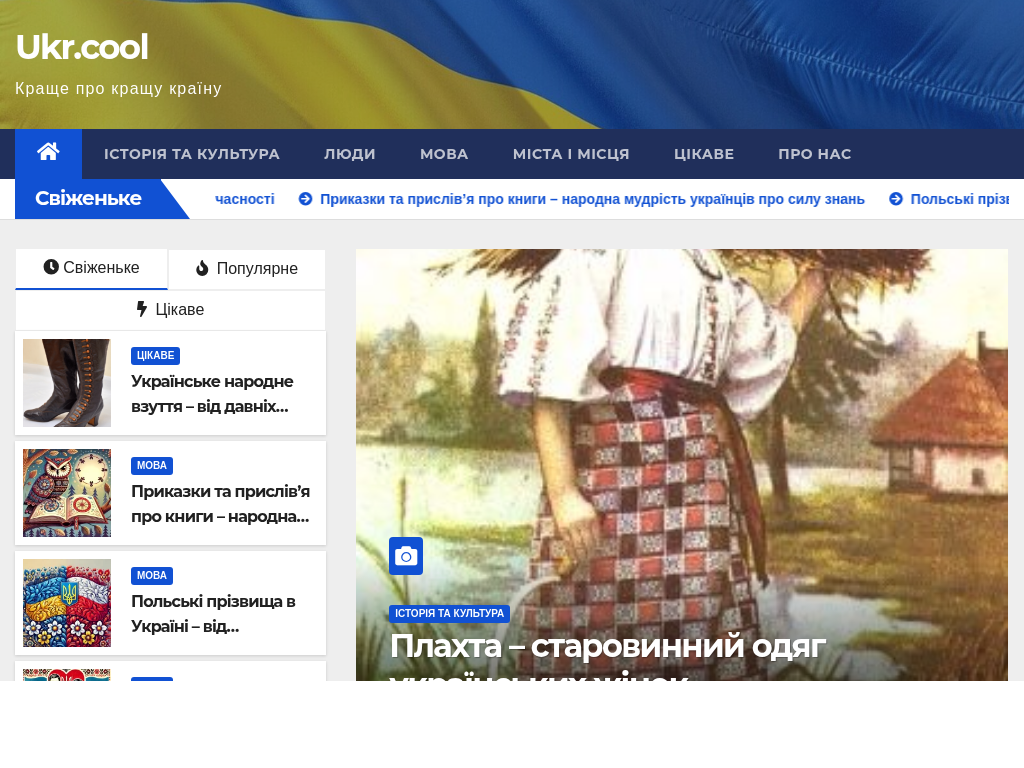
Task: Click ІСТОРІЯ ТА КУЛЬТУРА tag on featured image
Action: (449, 613)
